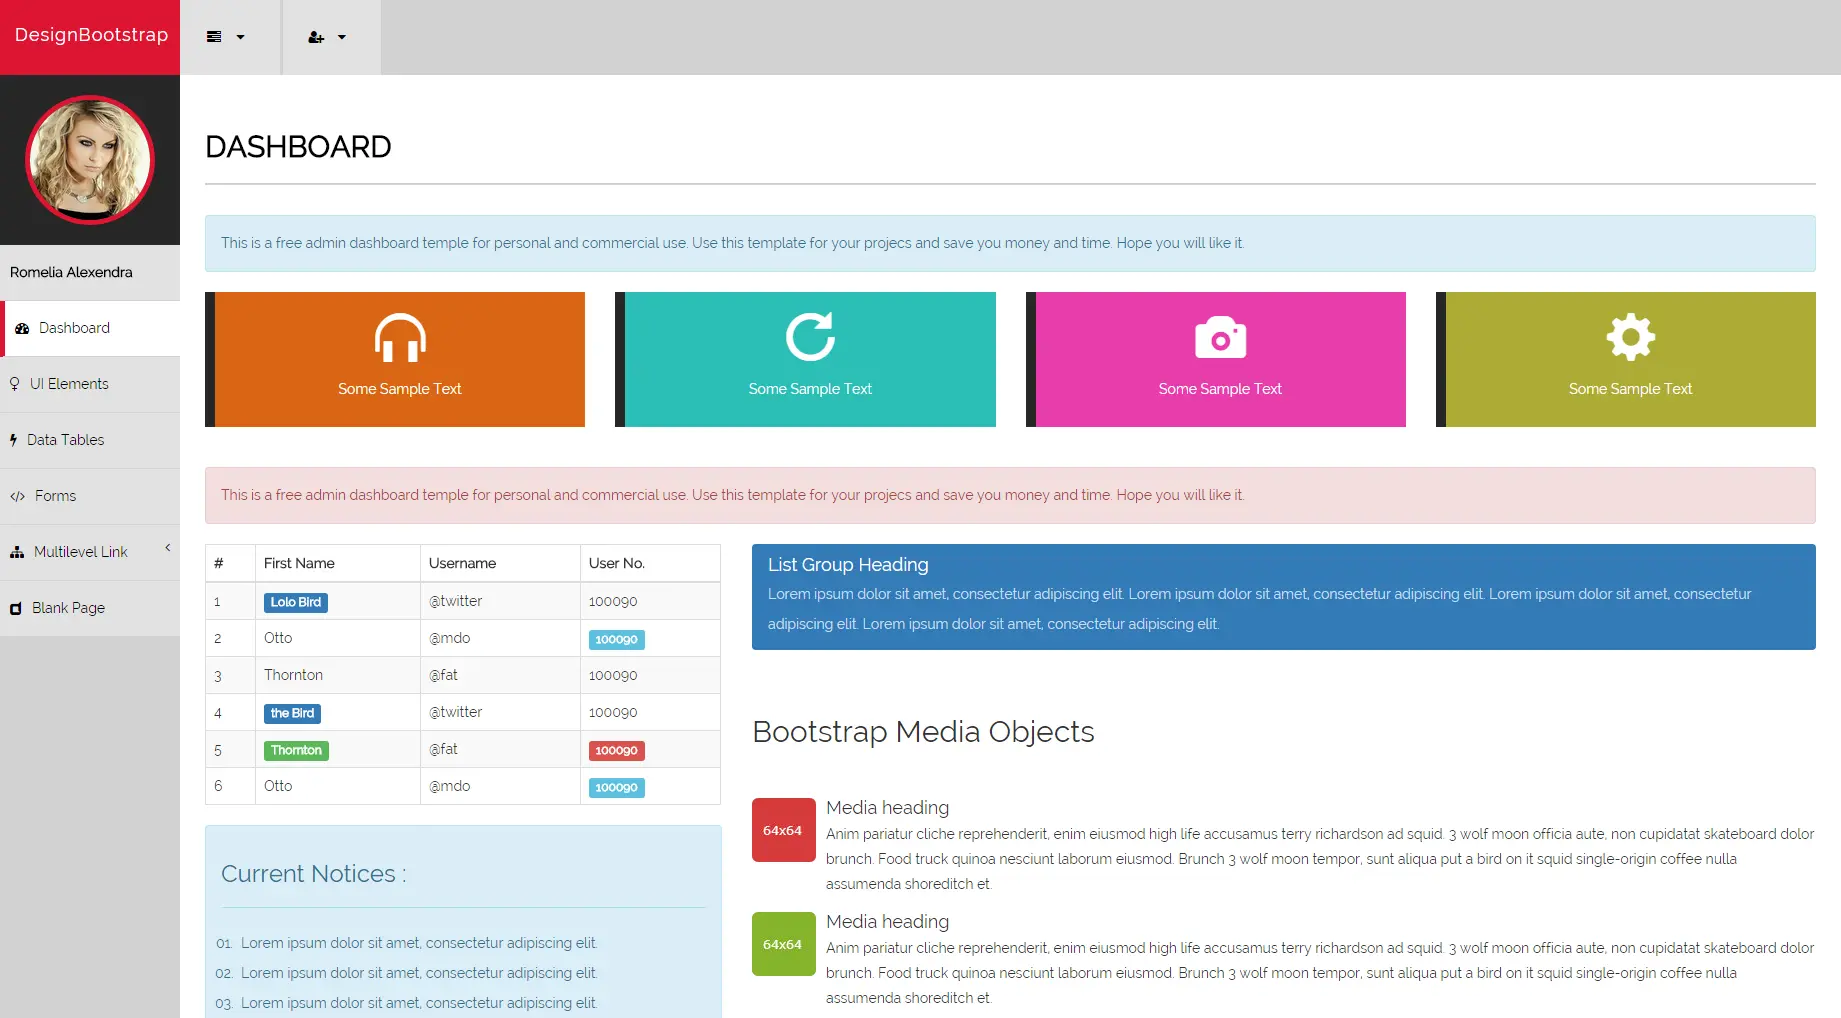Click the green Thornton label
The width and height of the screenshot is (1841, 1018).
pos(296,750)
